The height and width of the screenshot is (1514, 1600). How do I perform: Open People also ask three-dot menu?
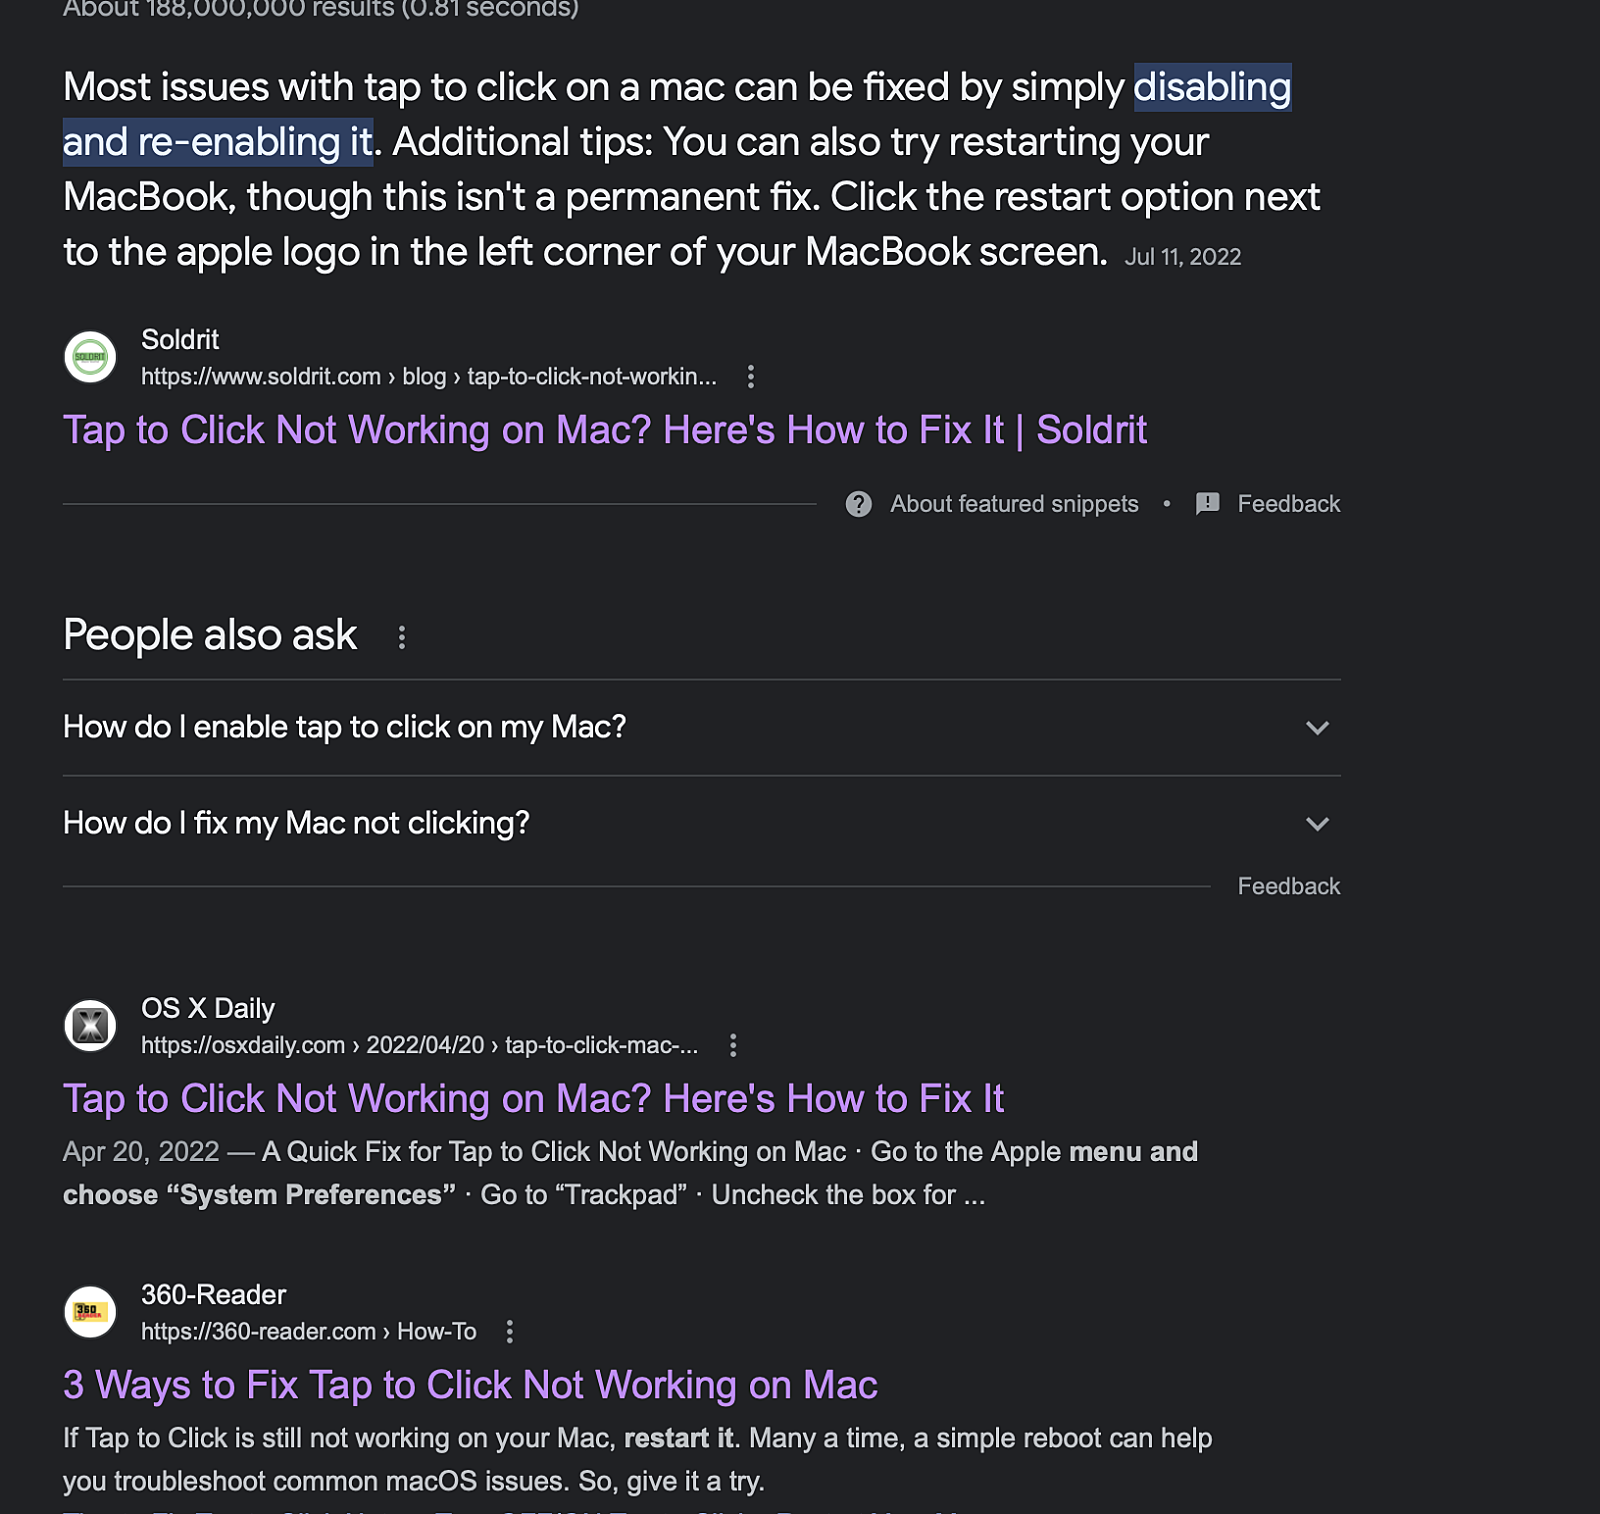coord(402,637)
